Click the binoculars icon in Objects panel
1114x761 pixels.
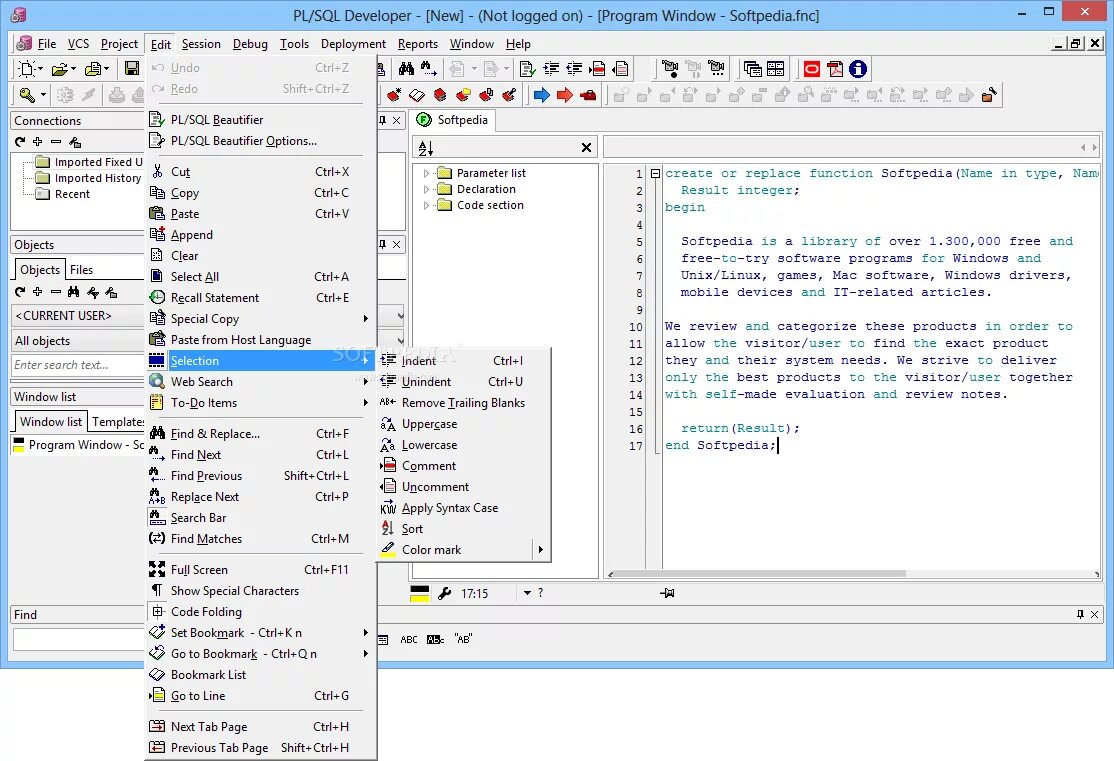tap(73, 291)
